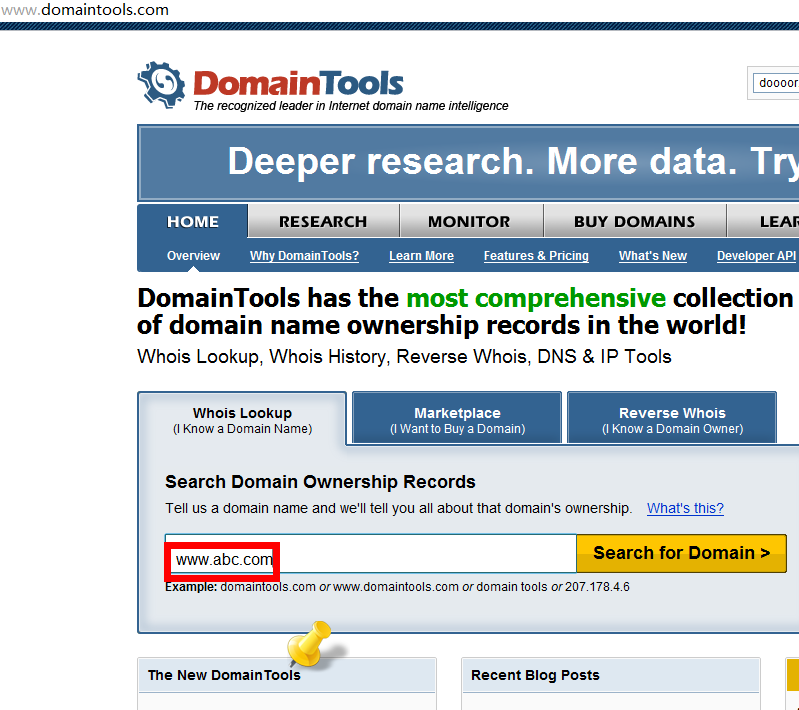Image resolution: width=799 pixels, height=710 pixels.
Task: Click The New DomainTools panel header
Action: point(287,675)
